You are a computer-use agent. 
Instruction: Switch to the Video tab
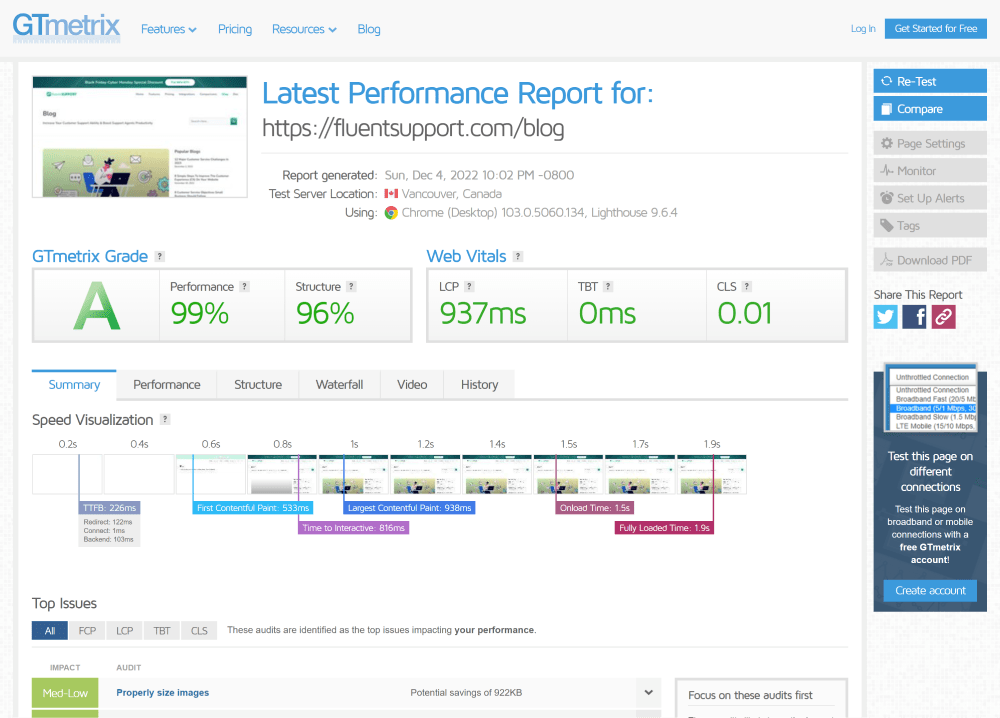pyautogui.click(x=412, y=385)
